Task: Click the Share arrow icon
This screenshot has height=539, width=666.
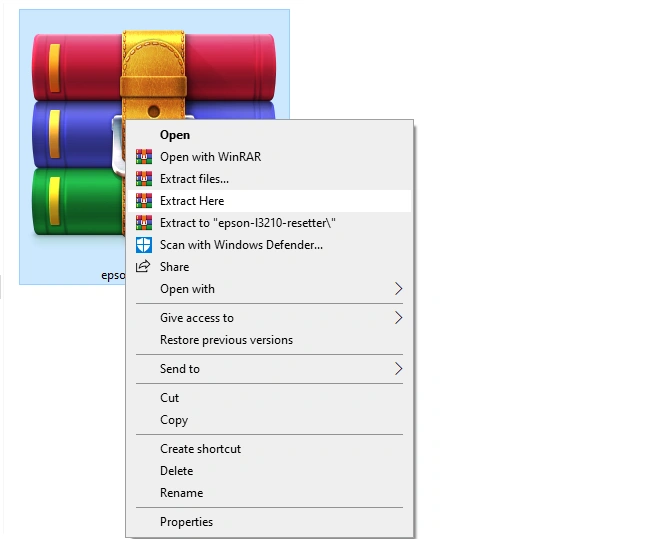Action: 143,266
